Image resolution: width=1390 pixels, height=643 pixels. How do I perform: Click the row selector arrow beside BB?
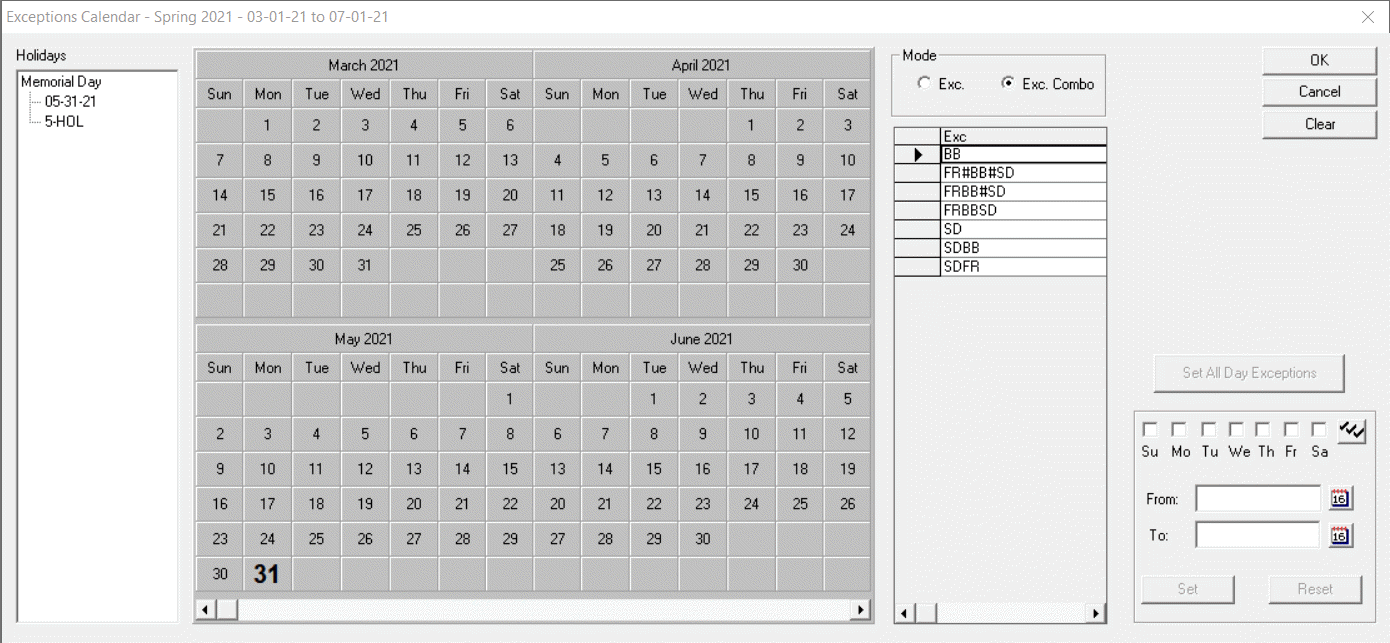coord(918,154)
